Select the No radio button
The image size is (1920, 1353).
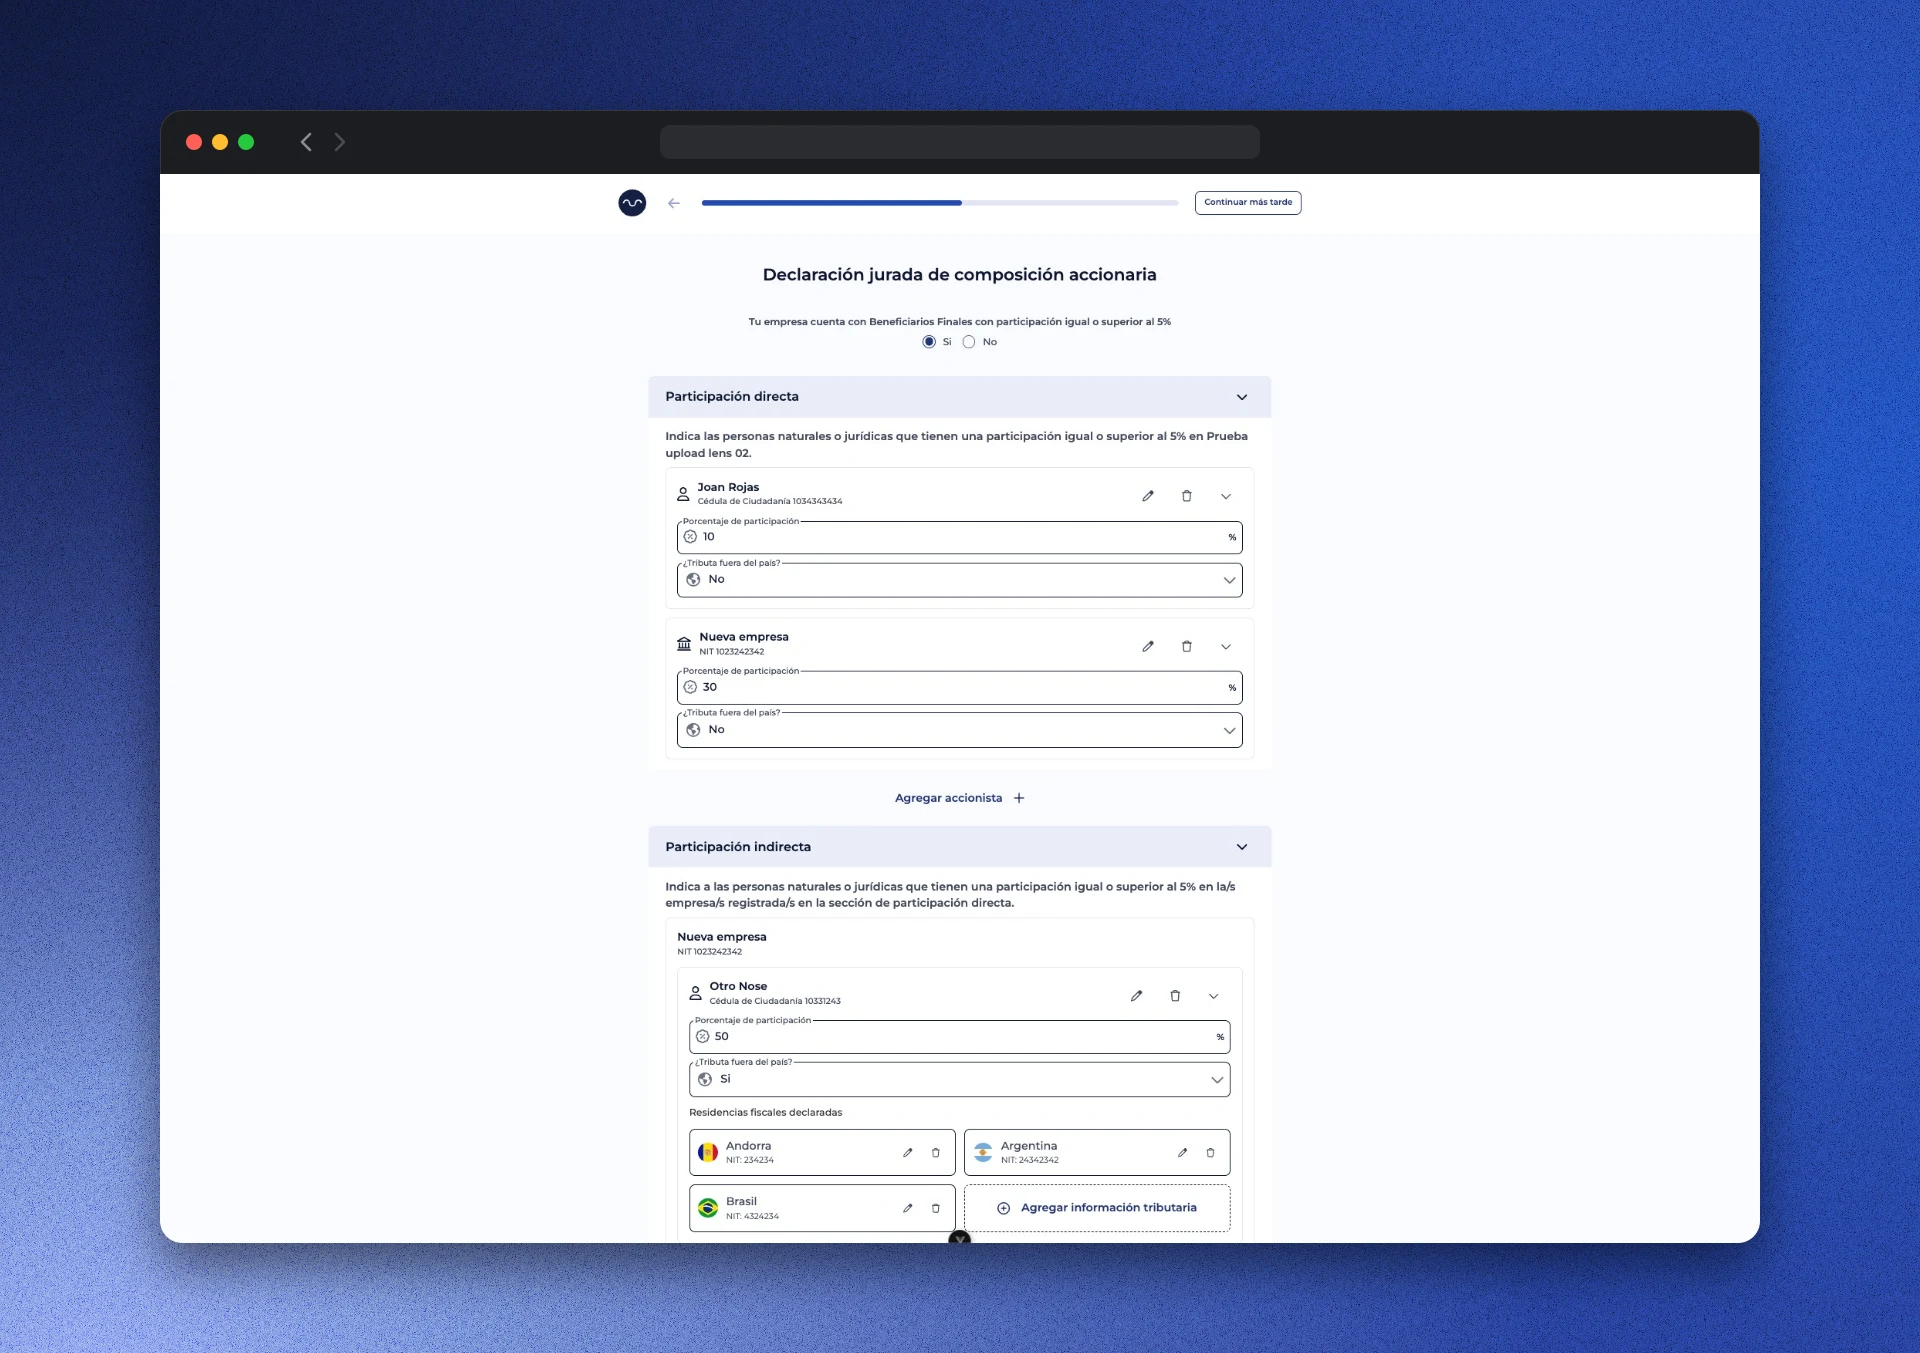click(969, 342)
